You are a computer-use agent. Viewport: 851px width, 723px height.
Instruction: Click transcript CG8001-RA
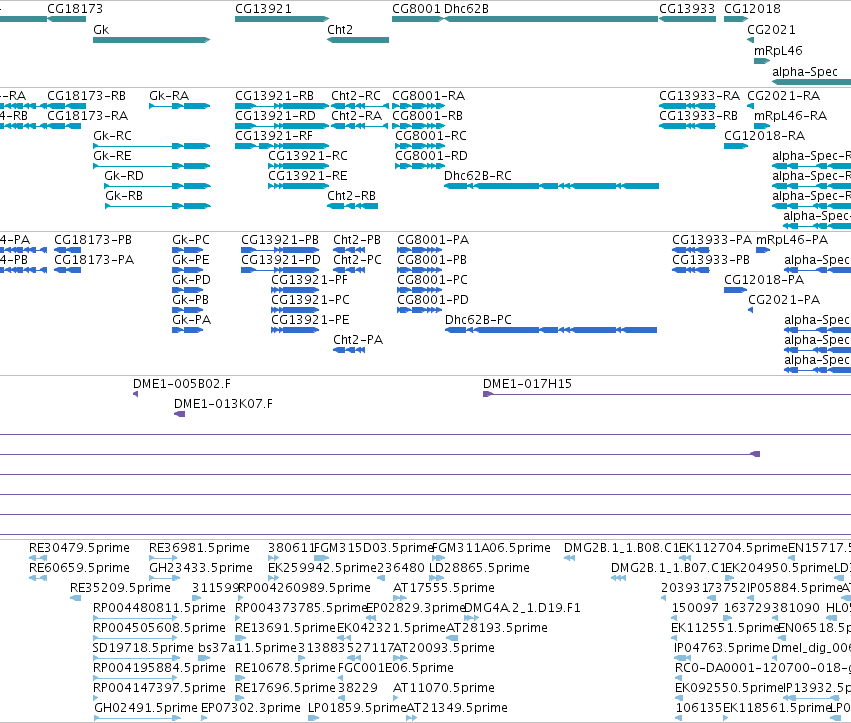coord(418,106)
